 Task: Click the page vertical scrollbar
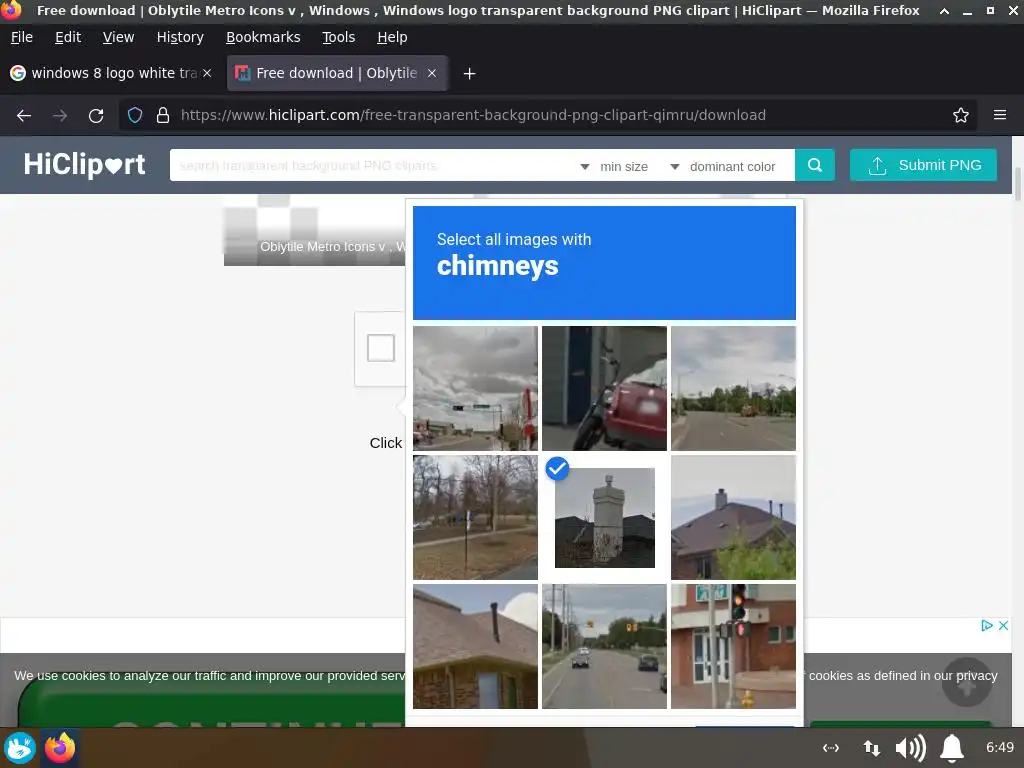(x=1017, y=183)
